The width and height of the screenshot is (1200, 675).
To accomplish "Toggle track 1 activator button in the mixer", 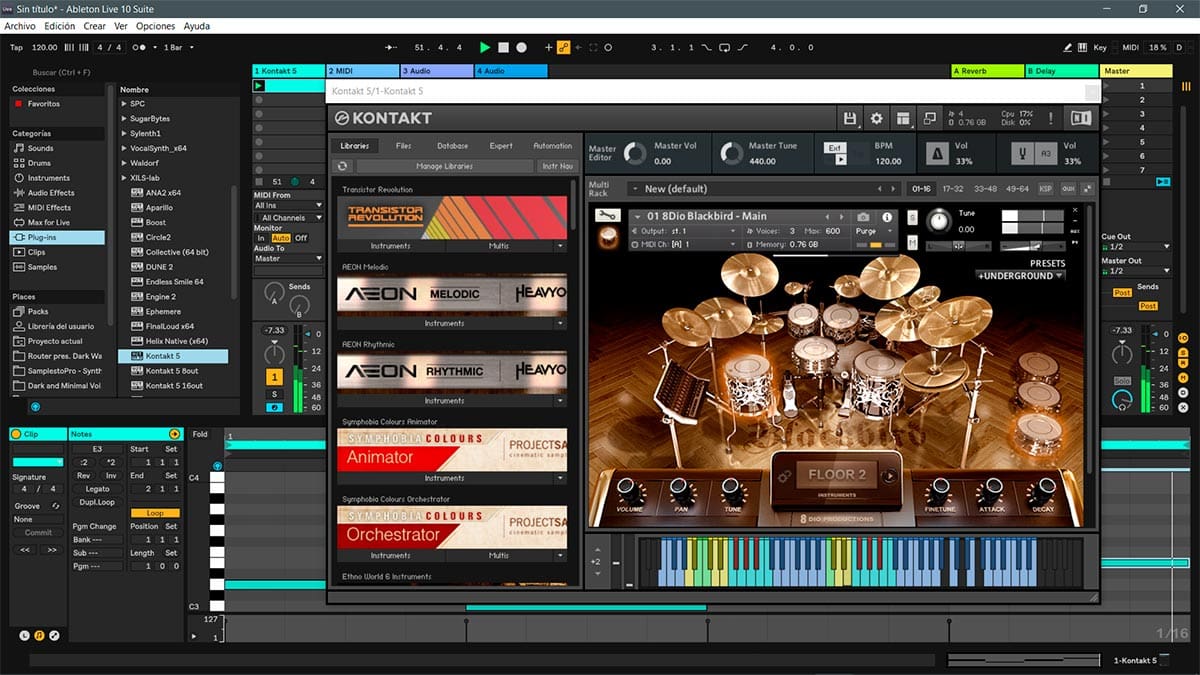I will pyautogui.click(x=274, y=377).
